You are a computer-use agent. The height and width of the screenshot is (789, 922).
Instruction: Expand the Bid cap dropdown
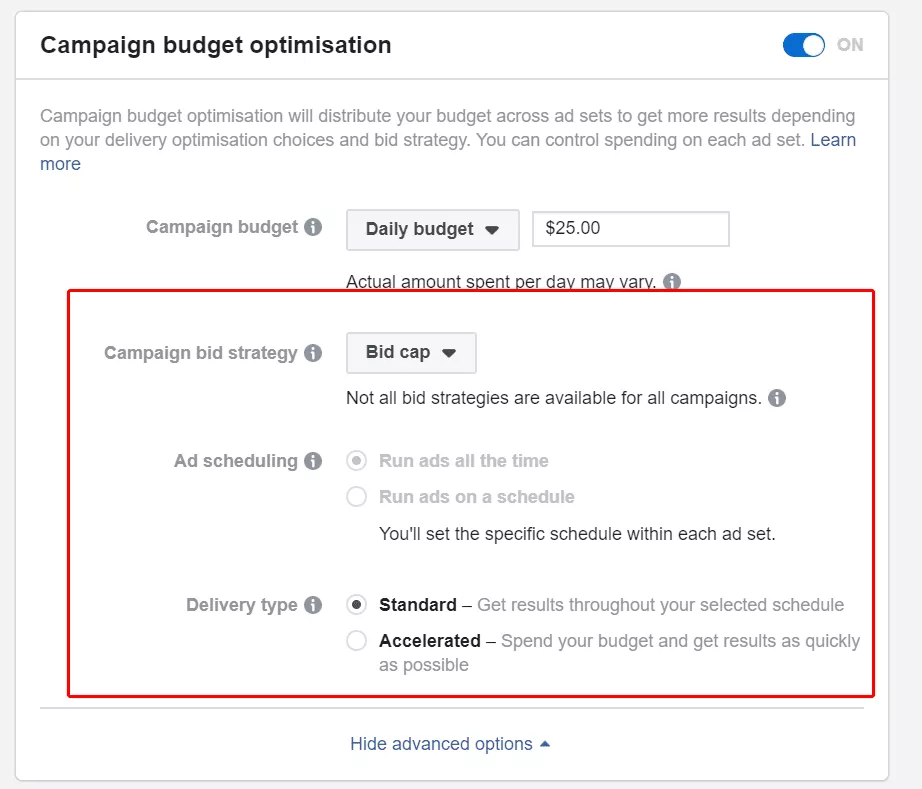point(411,353)
